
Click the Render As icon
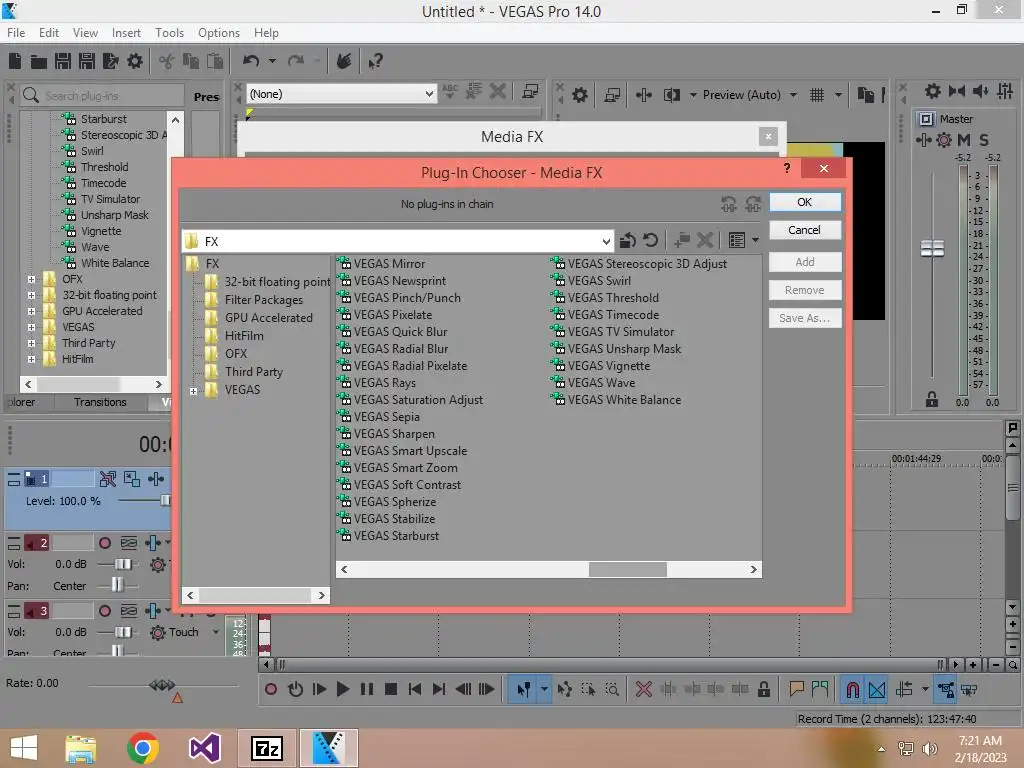[x=110, y=61]
